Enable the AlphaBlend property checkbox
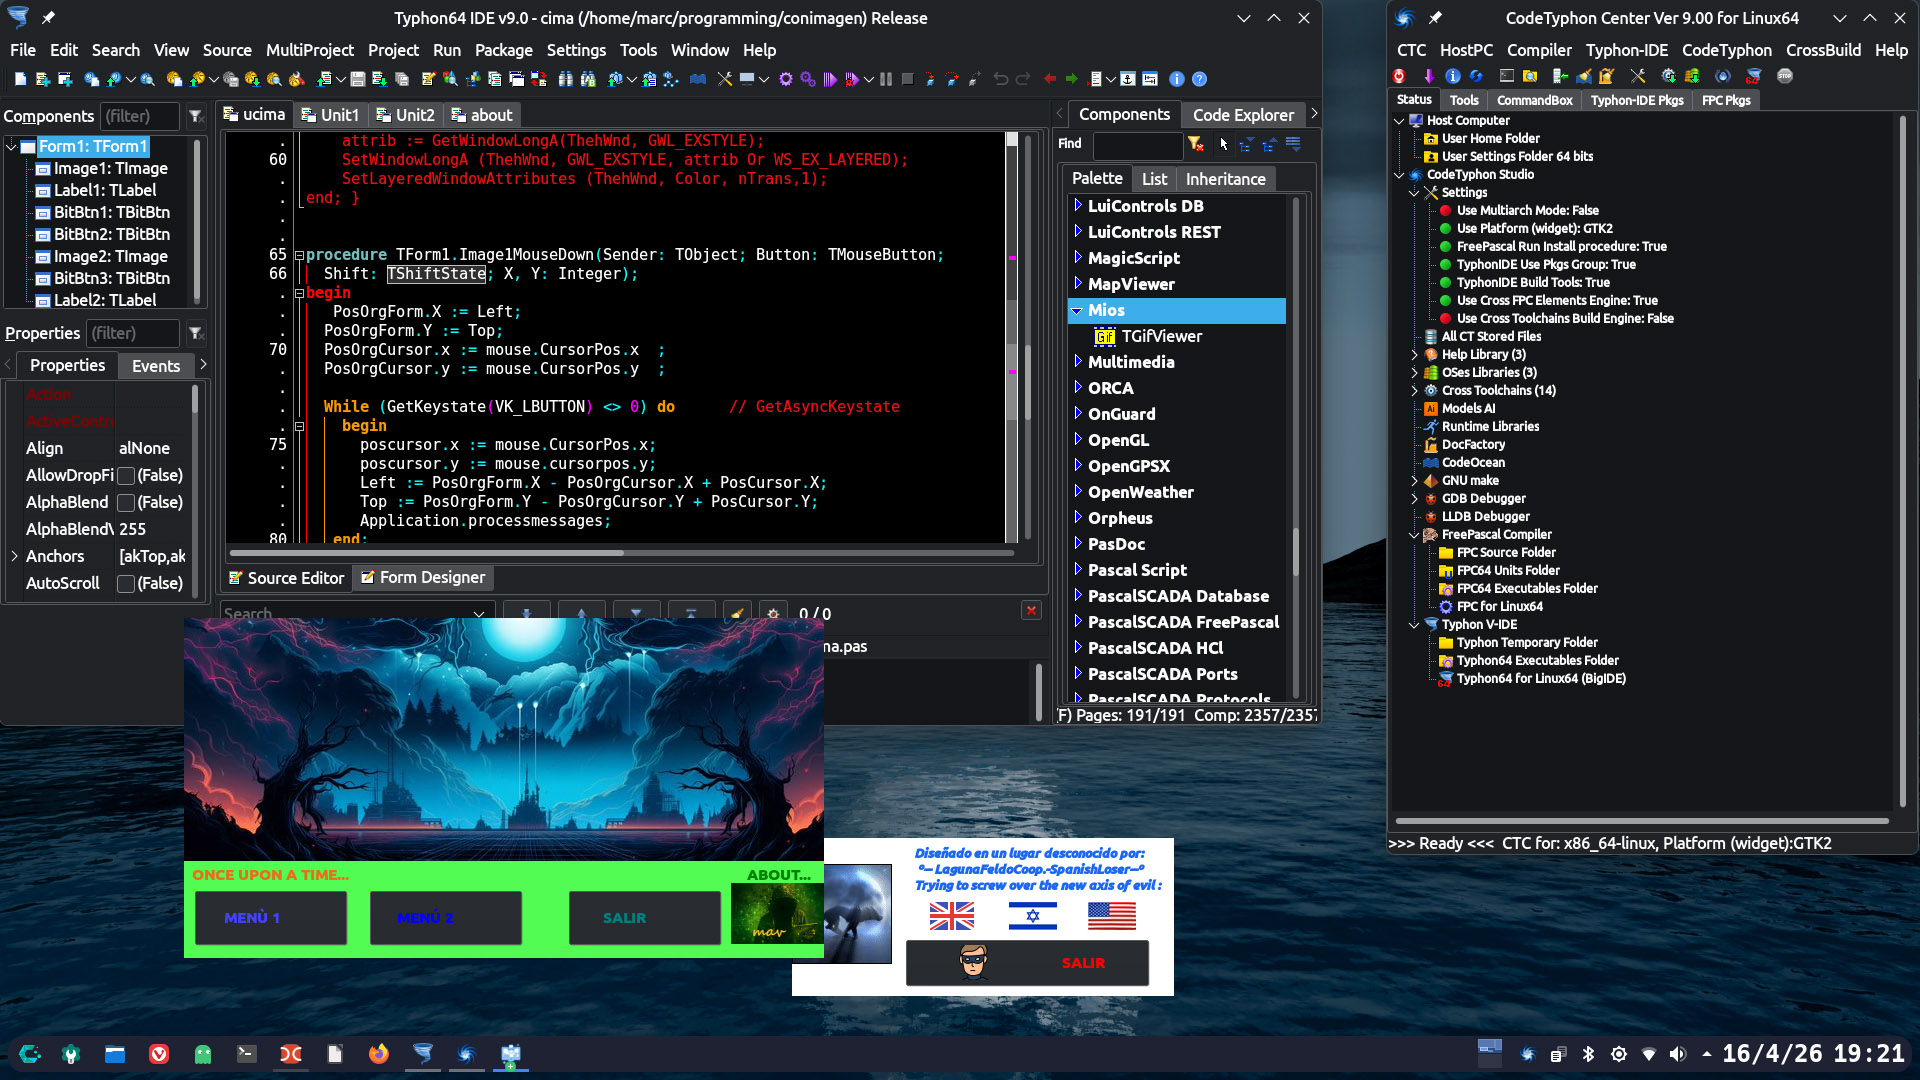 pos(126,503)
